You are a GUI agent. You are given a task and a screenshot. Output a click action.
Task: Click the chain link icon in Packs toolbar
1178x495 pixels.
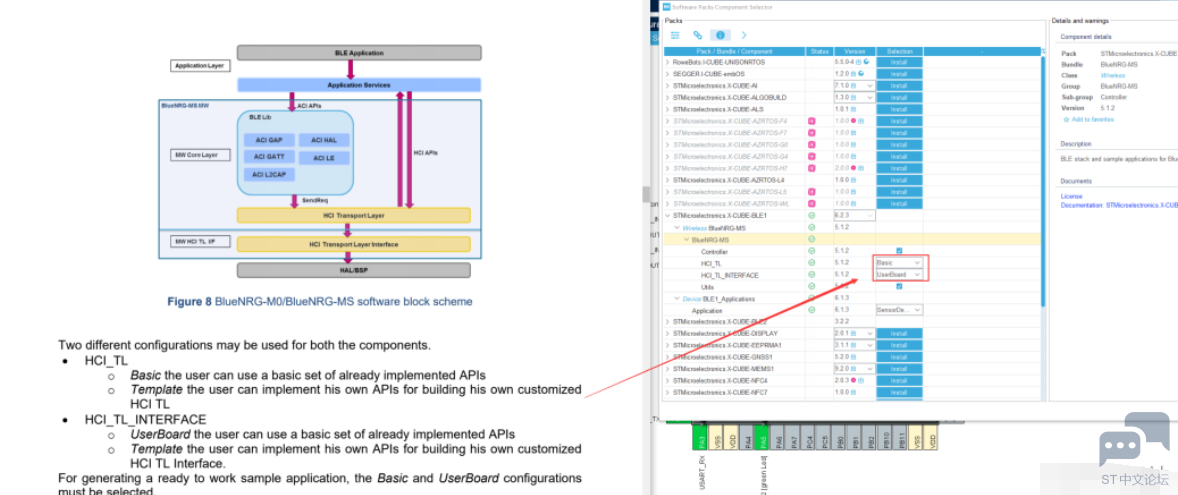[697, 35]
